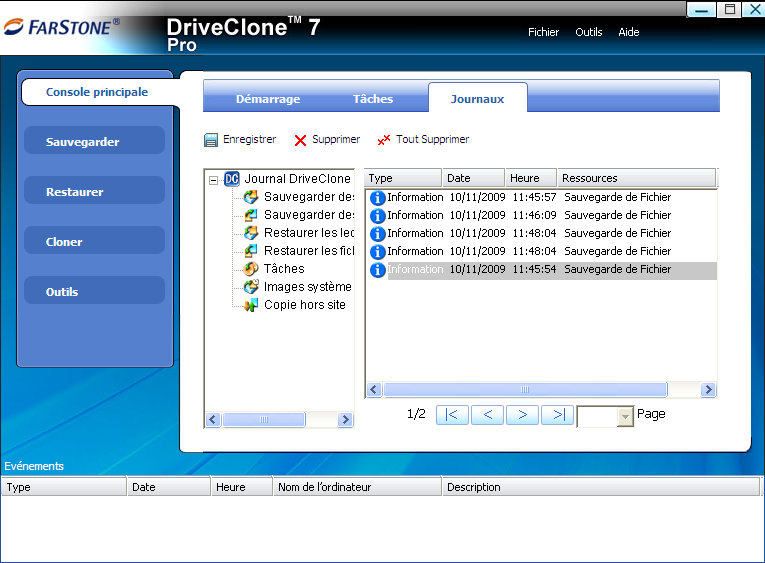Open the Cloner sidebar section
Image resolution: width=765 pixels, height=563 pixels.
(x=94, y=241)
